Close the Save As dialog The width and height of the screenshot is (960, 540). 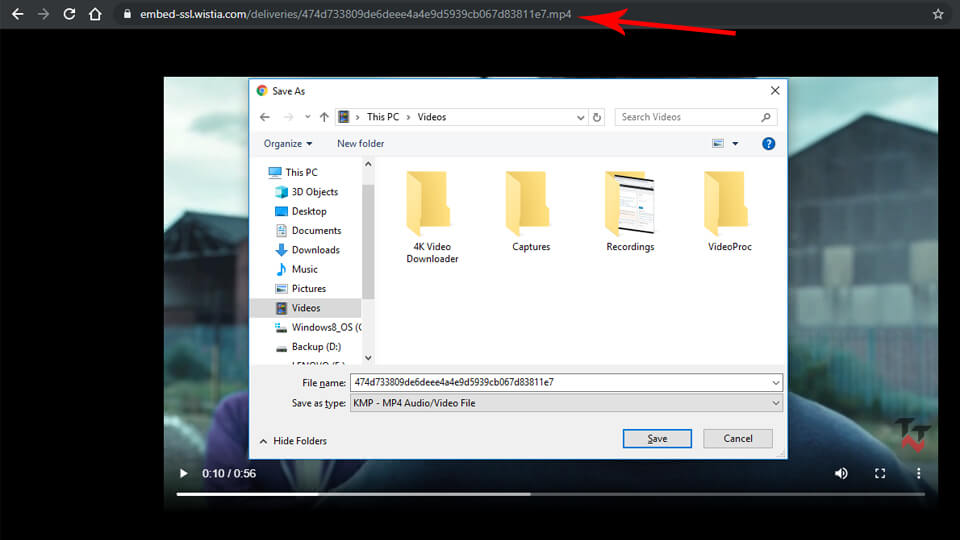774,91
